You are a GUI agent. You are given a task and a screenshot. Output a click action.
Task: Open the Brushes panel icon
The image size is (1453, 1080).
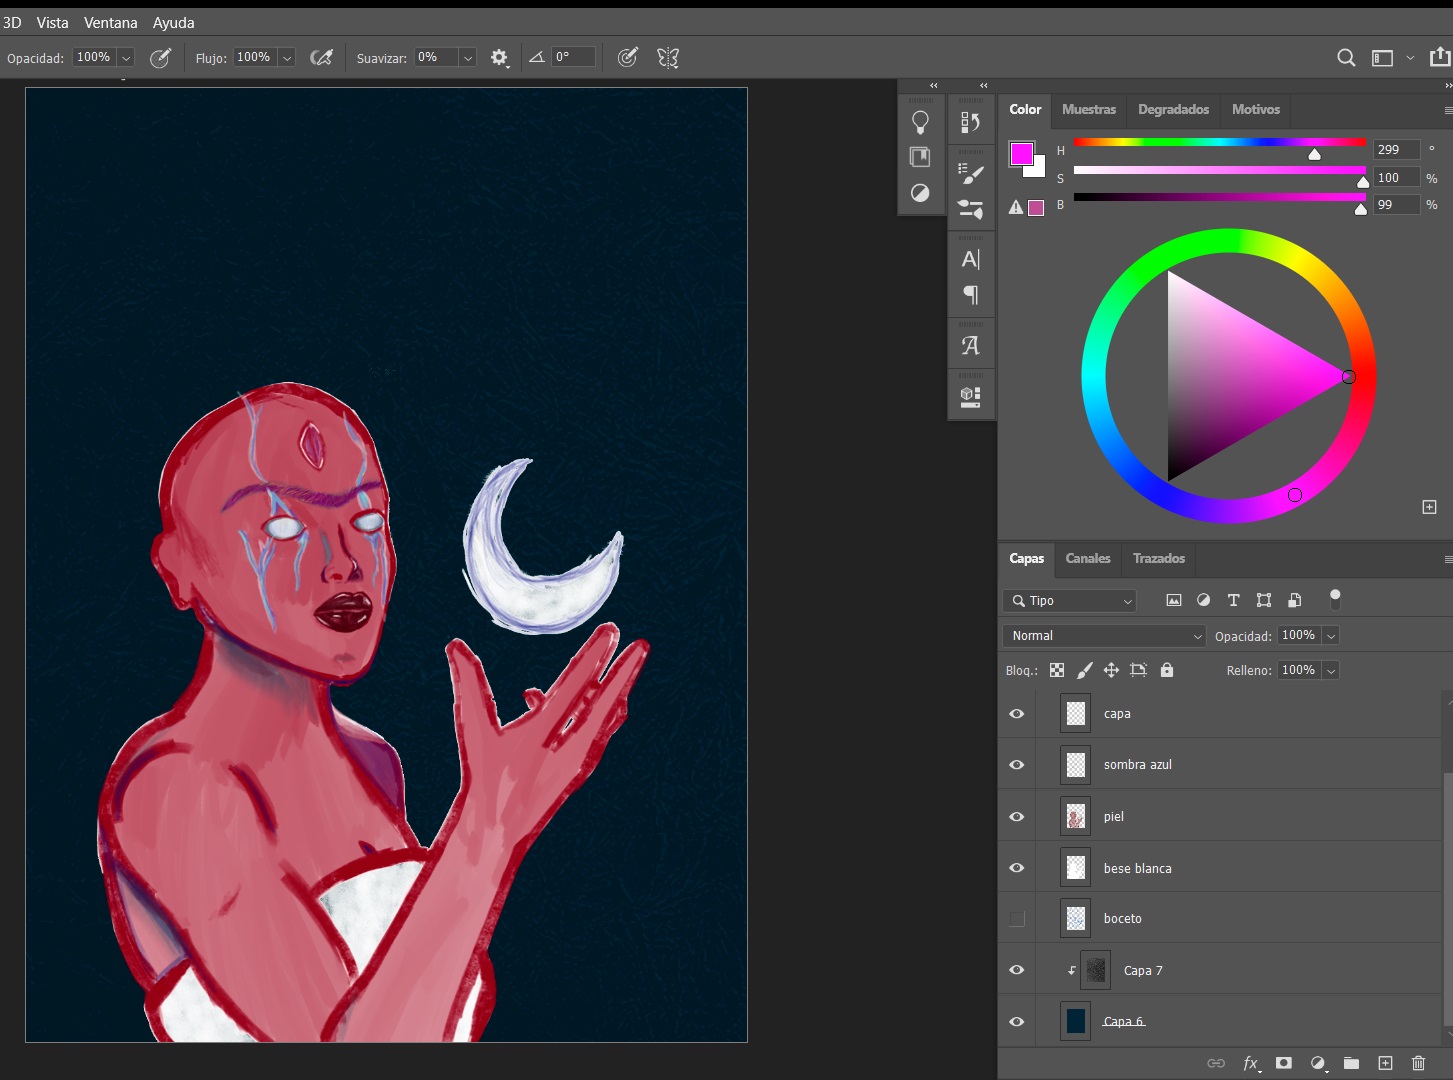970,173
